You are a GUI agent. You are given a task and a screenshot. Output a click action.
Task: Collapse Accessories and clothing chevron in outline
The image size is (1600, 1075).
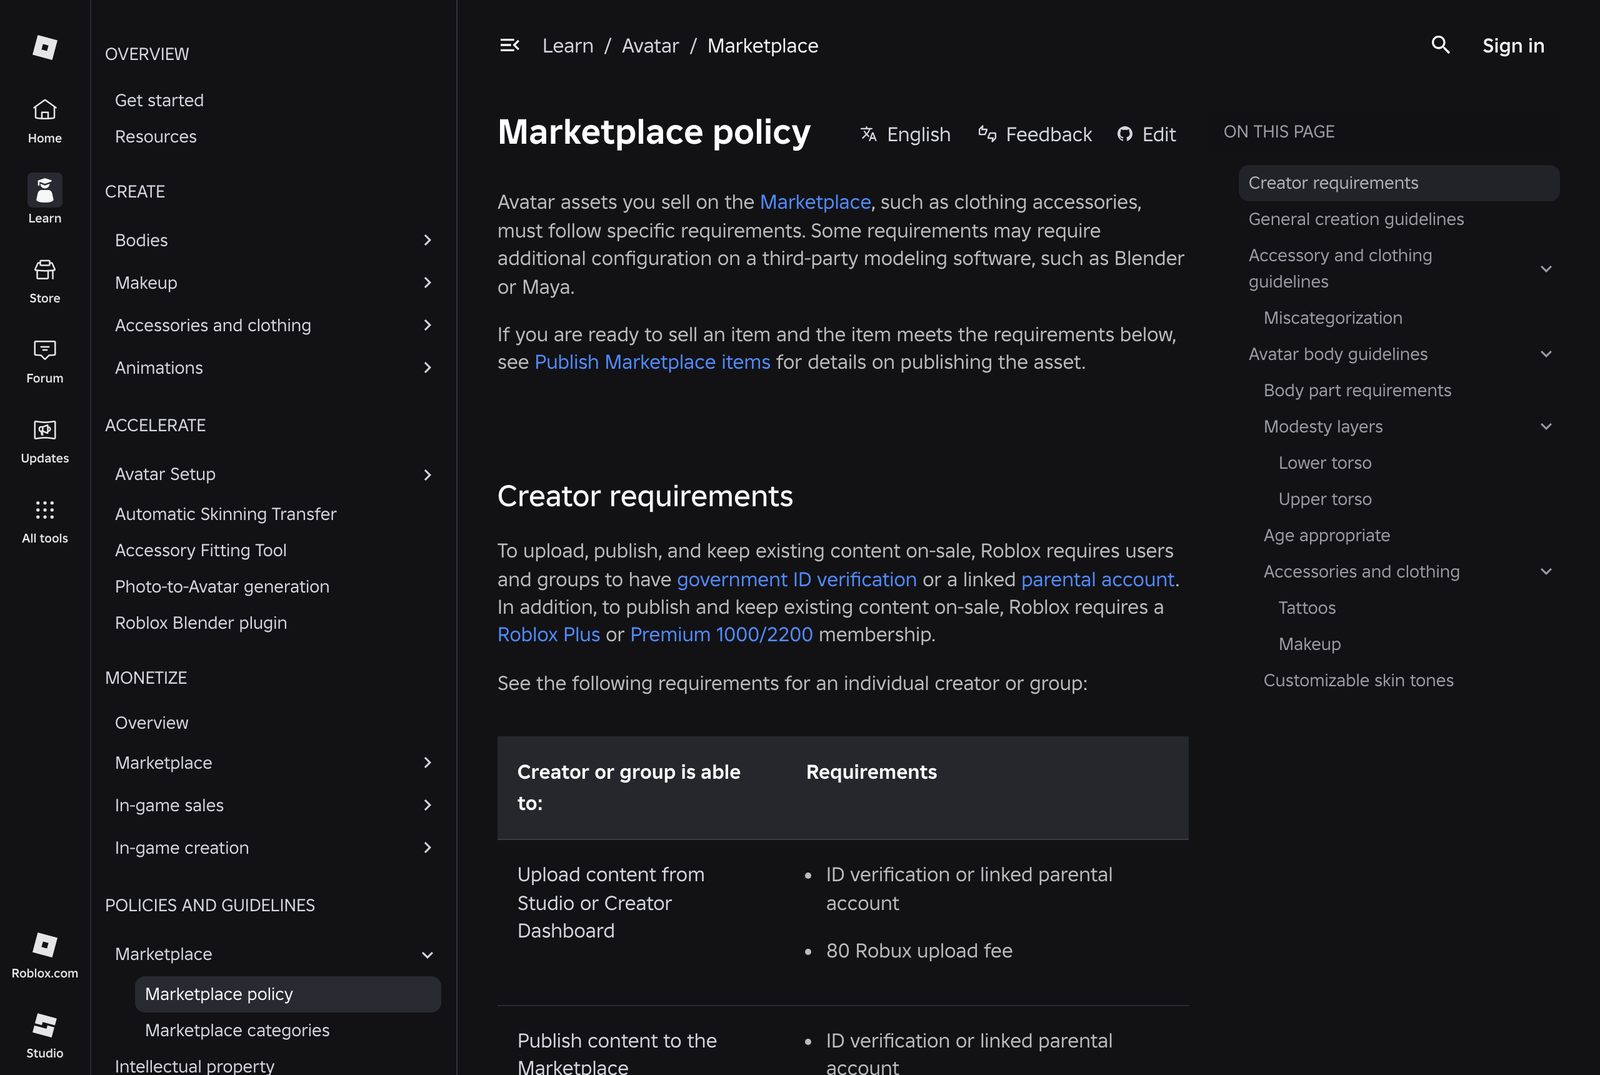1546,572
